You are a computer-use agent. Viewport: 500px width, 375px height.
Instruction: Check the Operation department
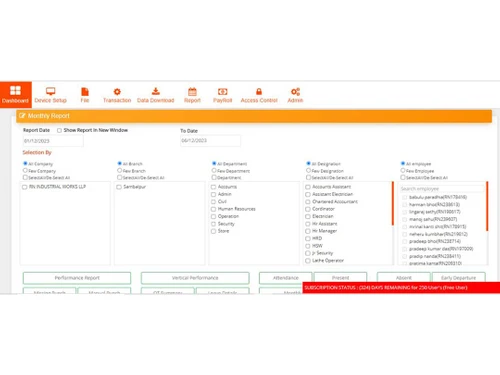point(214,216)
